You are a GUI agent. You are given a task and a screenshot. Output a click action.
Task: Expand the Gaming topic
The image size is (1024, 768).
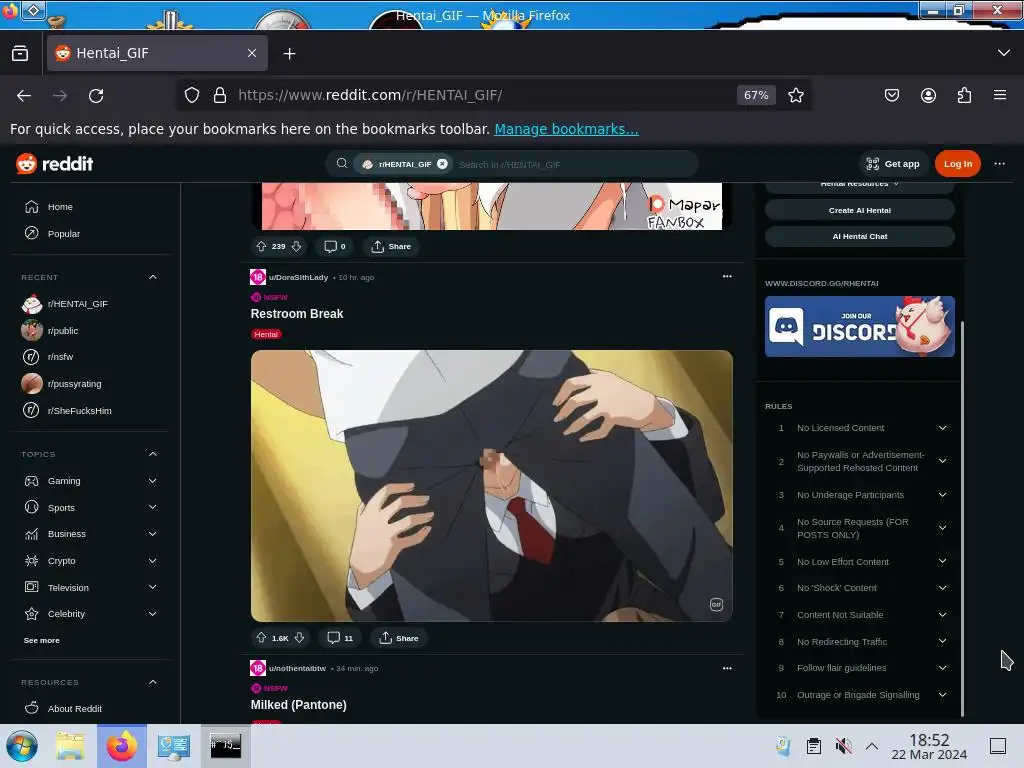click(x=153, y=481)
